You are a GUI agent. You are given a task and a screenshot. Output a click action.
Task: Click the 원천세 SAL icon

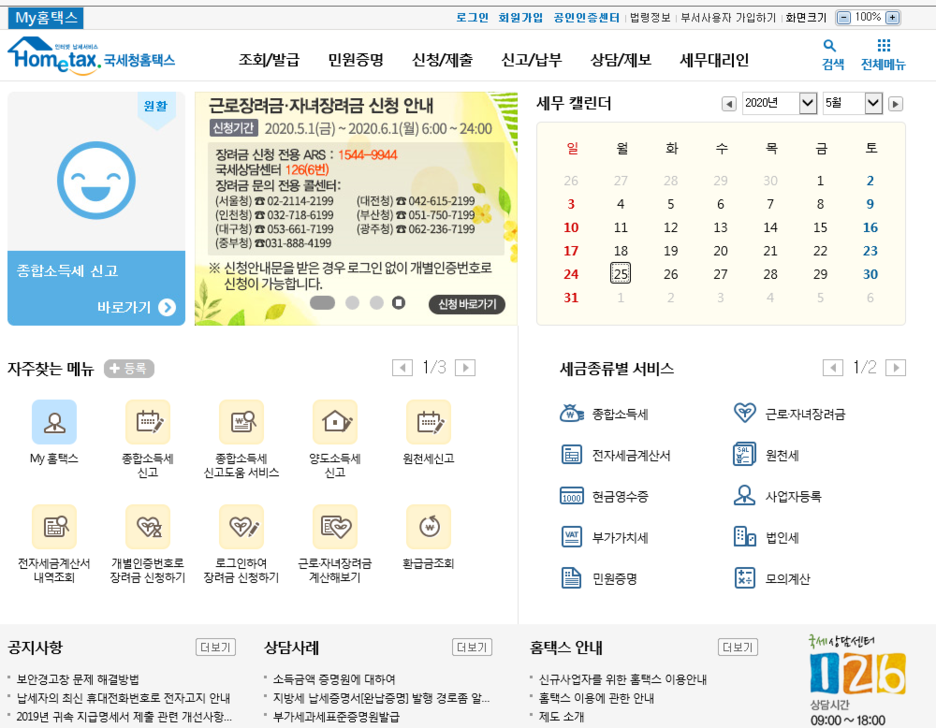744,454
